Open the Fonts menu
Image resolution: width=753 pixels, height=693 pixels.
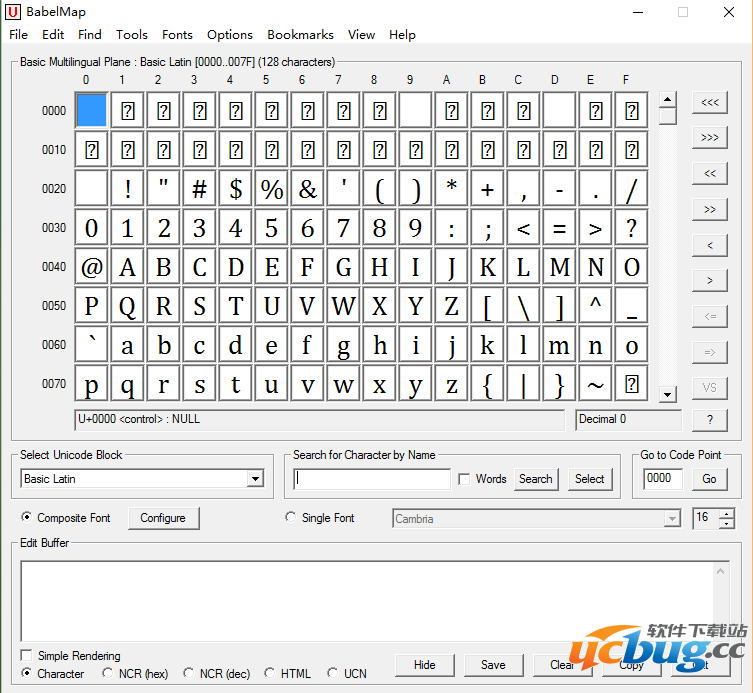click(177, 34)
